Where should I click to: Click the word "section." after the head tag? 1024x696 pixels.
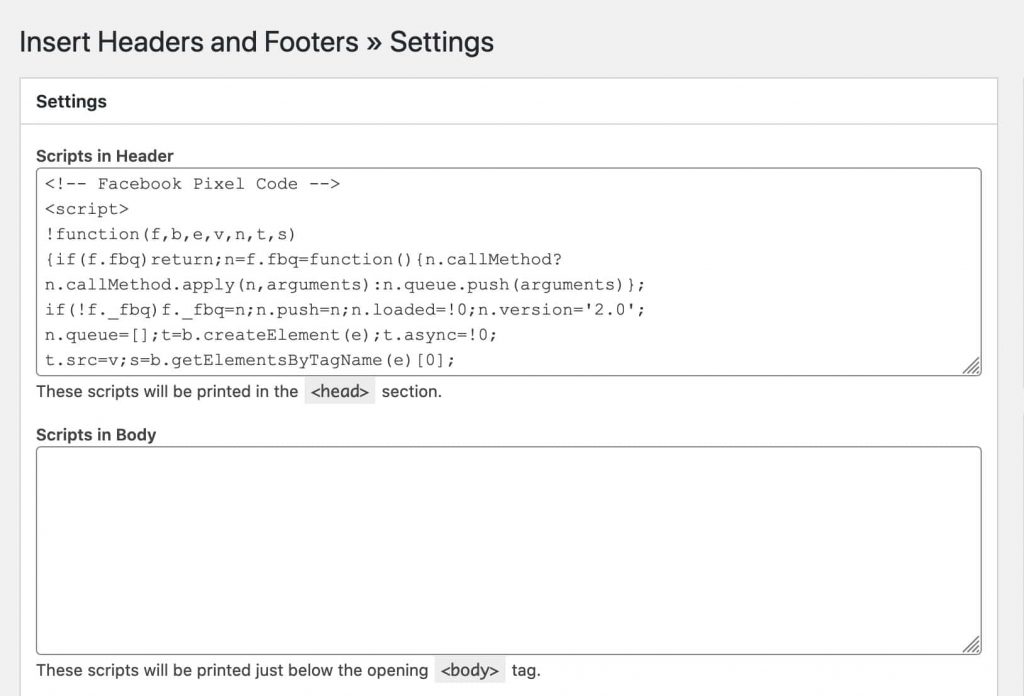[x=411, y=392]
